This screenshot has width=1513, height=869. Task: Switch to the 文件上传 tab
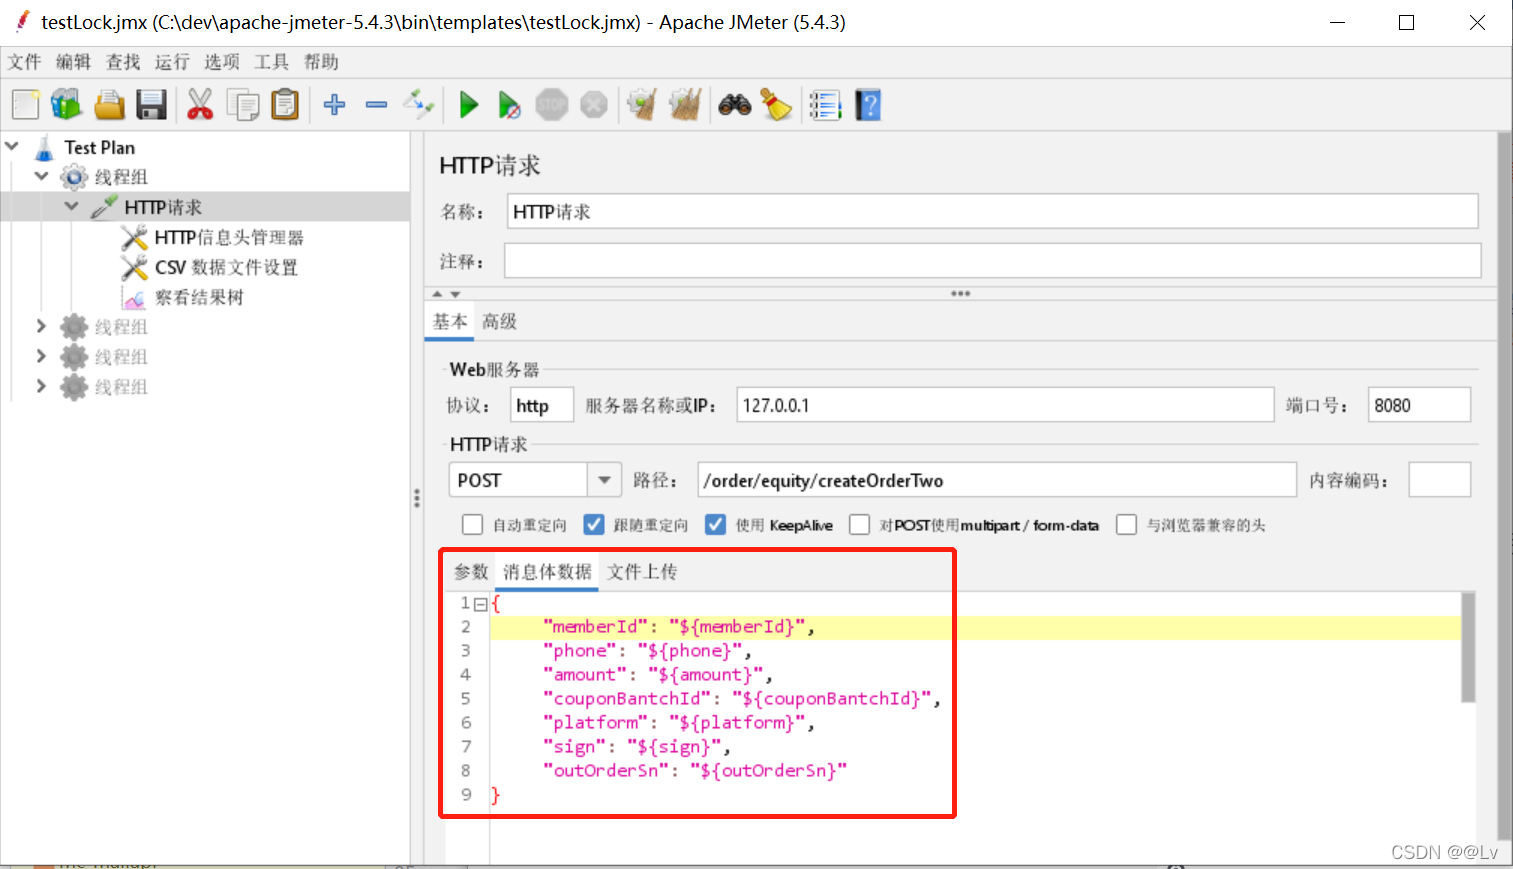[x=642, y=571]
